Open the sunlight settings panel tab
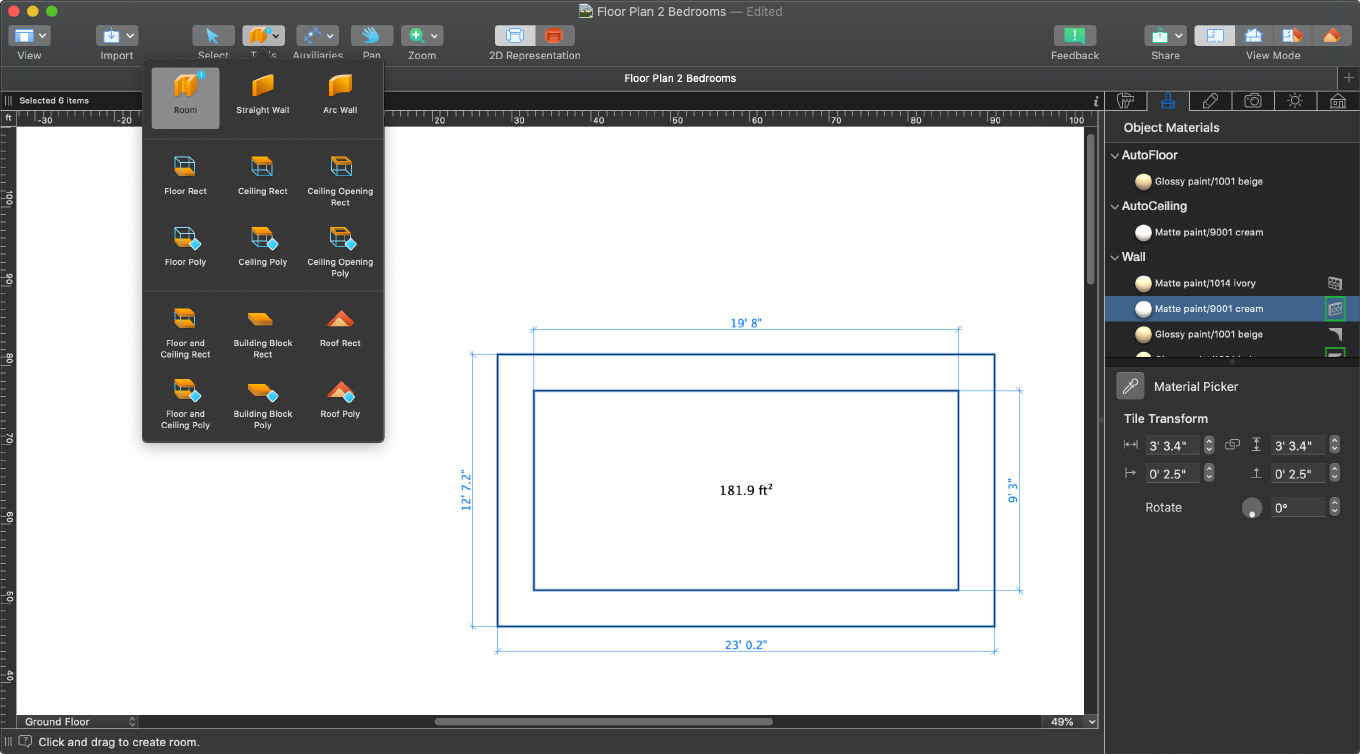This screenshot has height=754, width=1360. 1294,101
